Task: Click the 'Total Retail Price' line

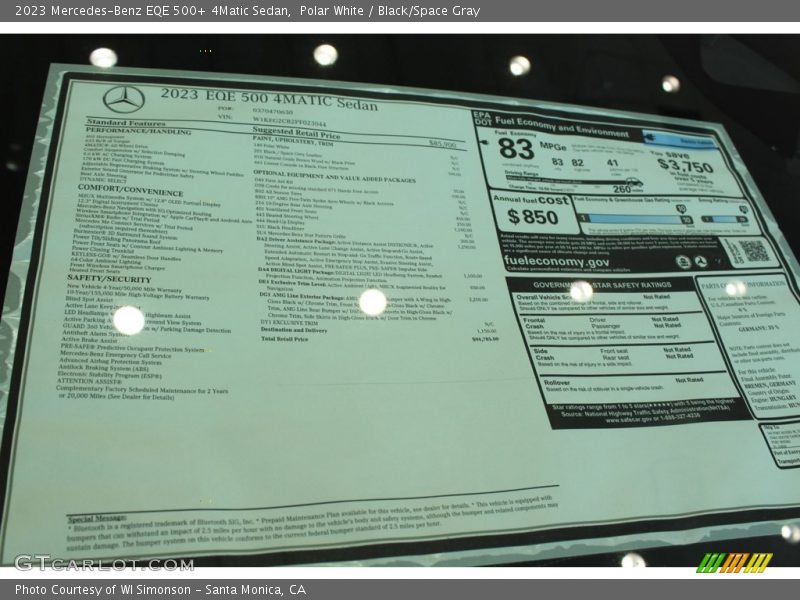Action: pyautogui.click(x=284, y=339)
